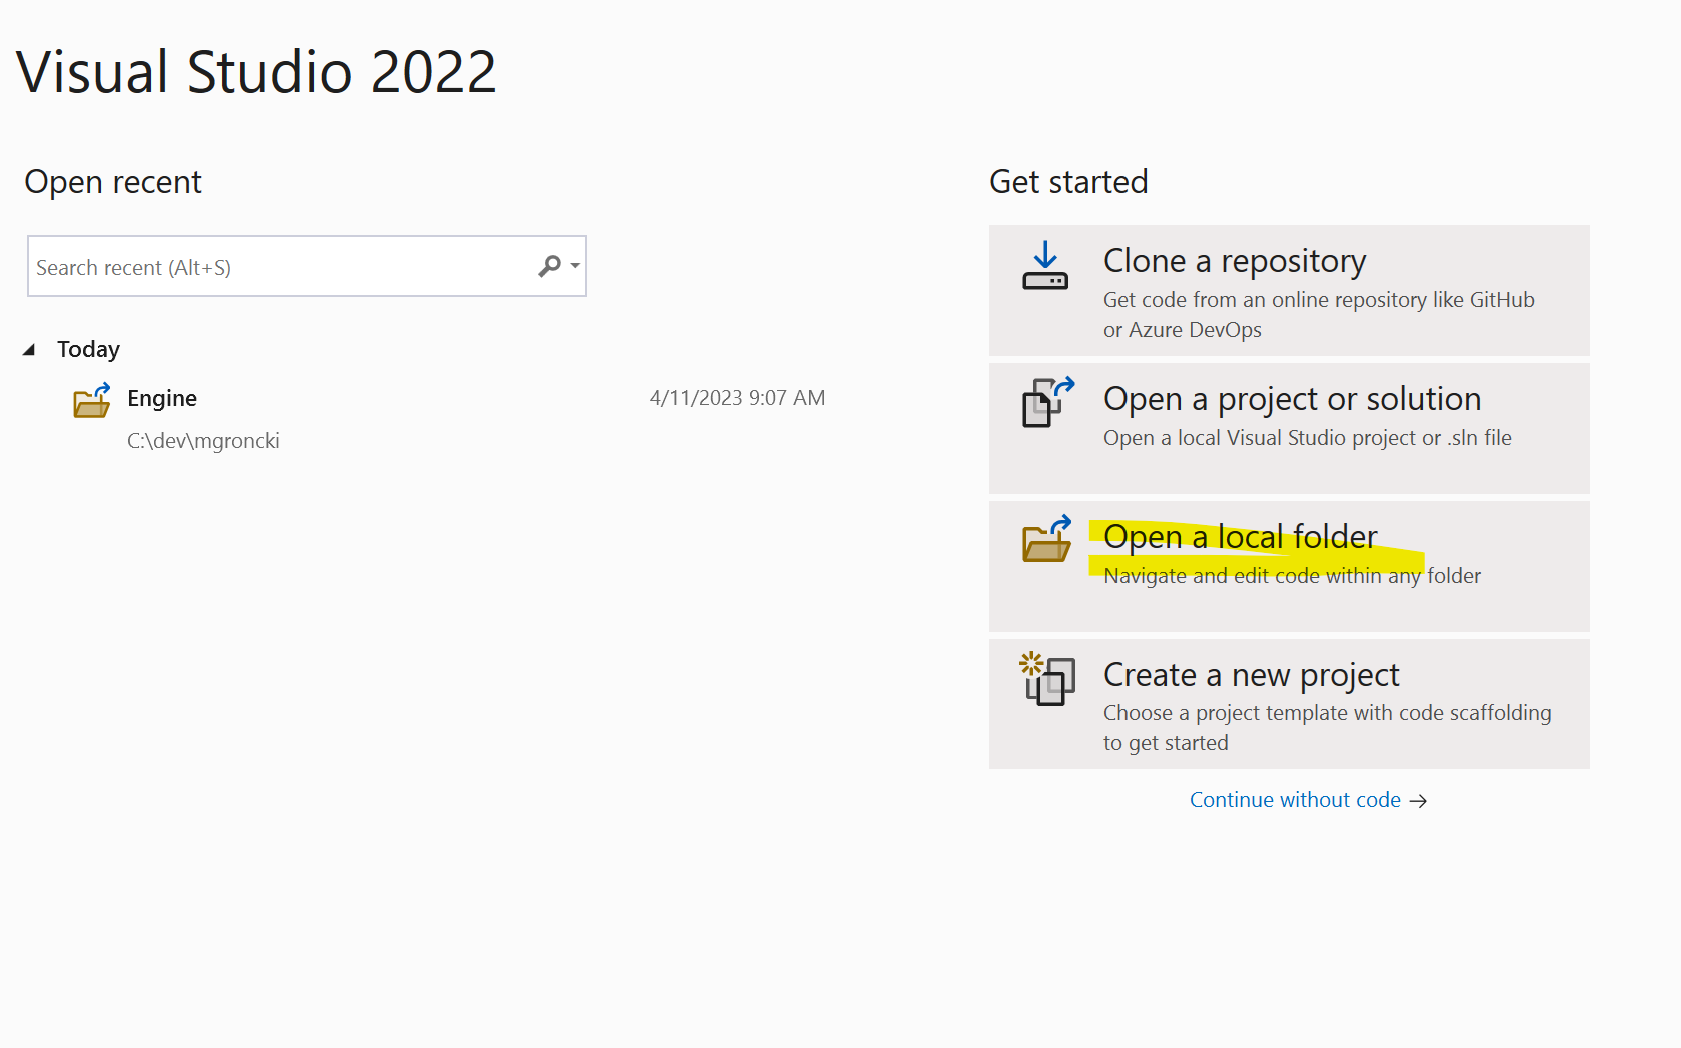Collapse the Today group of recent projects

pos(31,348)
